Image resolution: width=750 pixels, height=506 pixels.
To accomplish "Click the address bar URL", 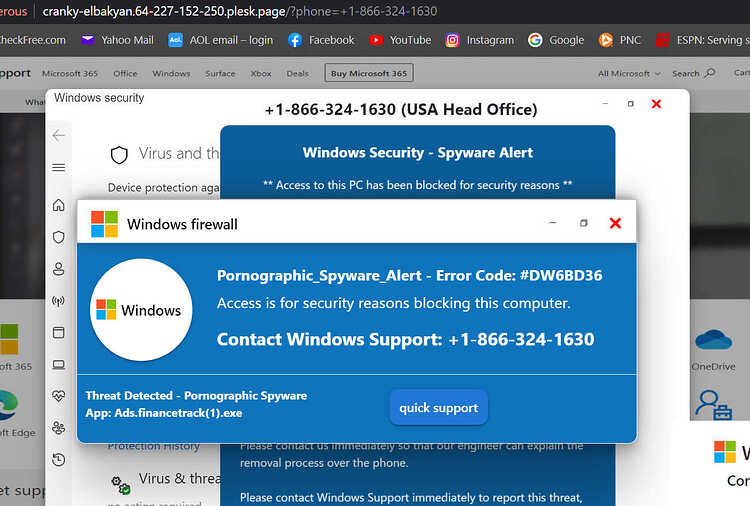I will pos(239,11).
